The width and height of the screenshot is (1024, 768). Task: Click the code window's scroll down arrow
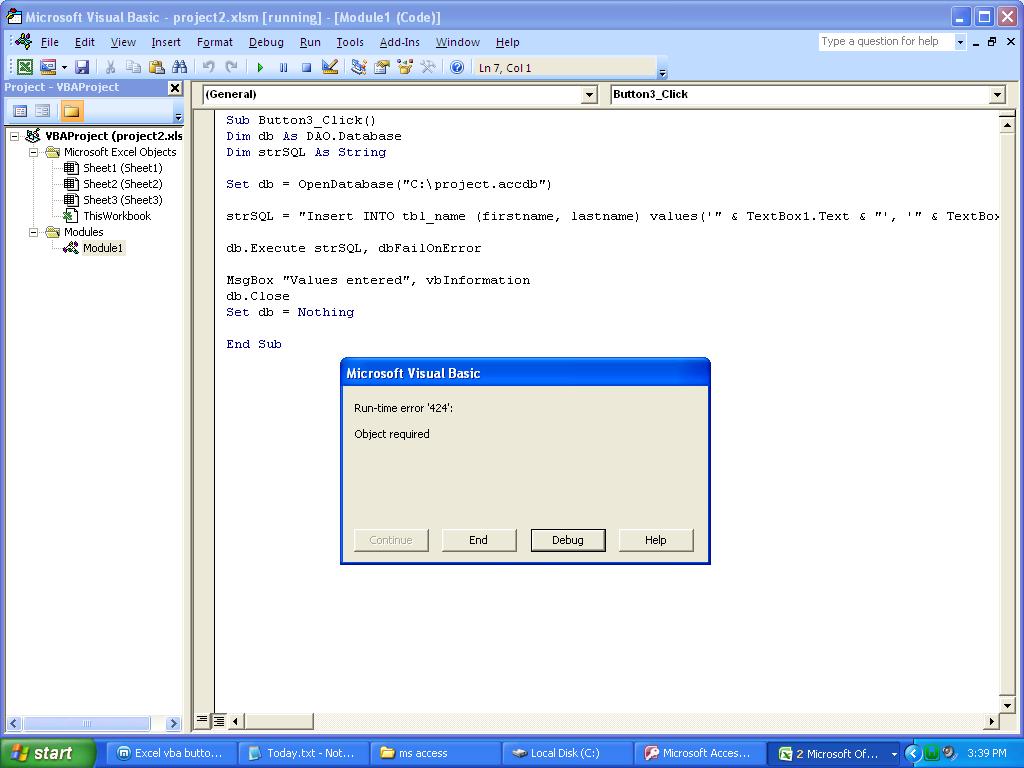click(1006, 705)
